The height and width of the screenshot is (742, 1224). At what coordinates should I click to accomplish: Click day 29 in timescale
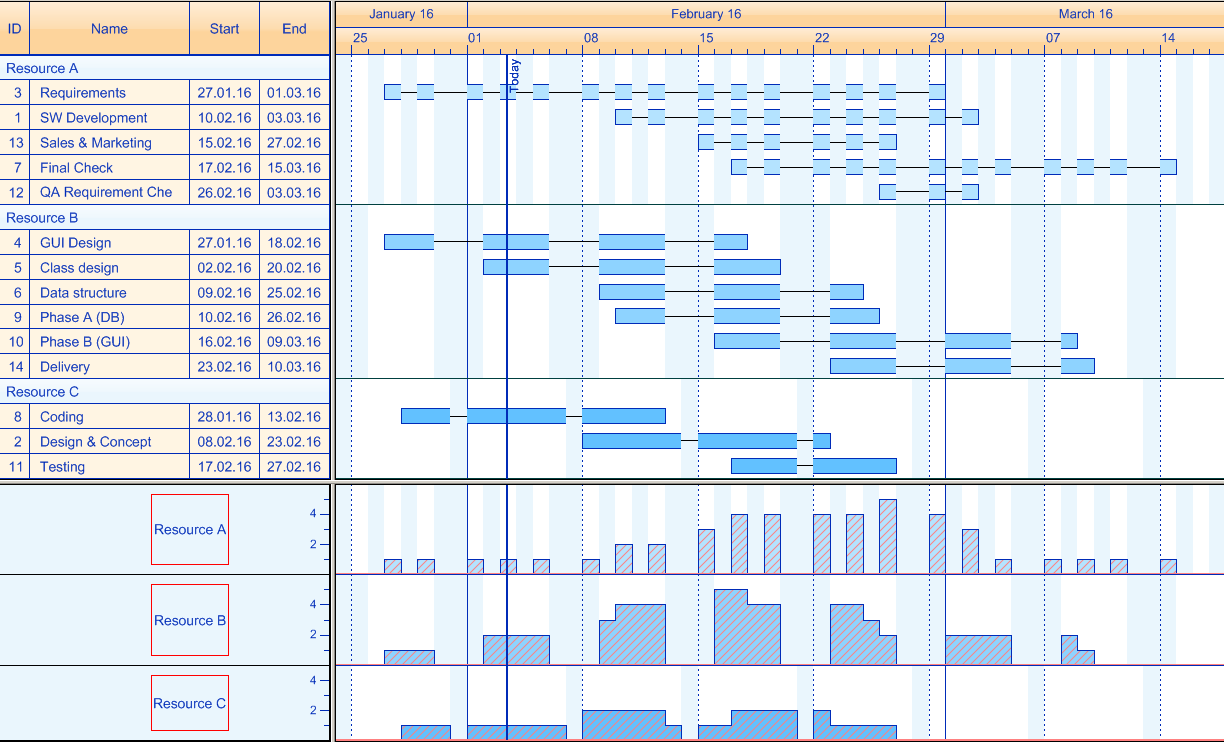tap(937, 38)
